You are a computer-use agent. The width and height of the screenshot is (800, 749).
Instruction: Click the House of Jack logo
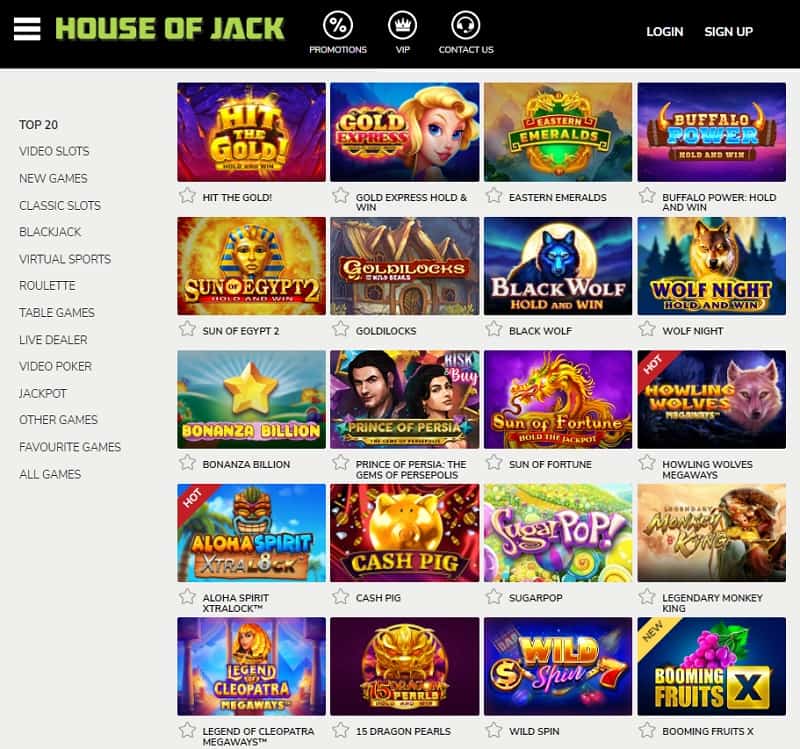point(170,29)
